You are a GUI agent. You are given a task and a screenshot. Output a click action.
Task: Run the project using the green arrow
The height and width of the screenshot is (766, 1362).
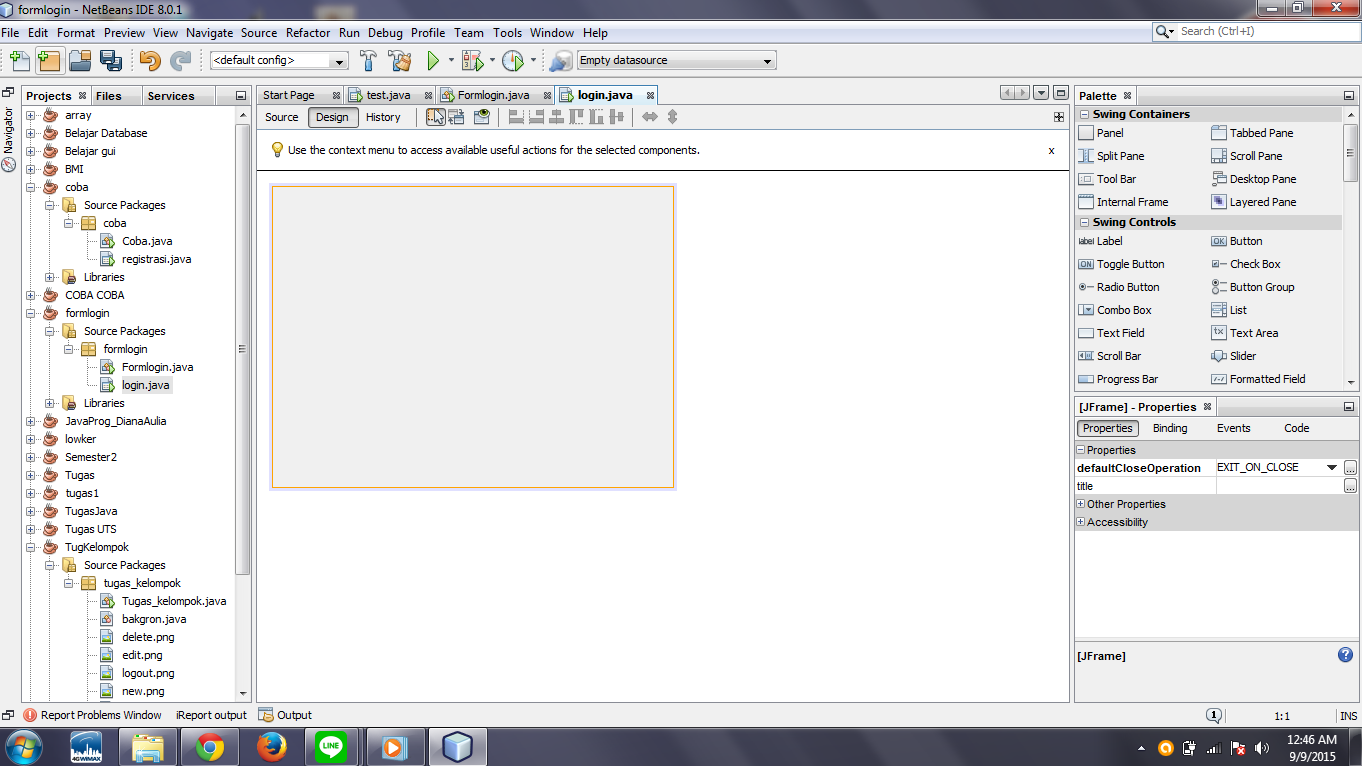[x=434, y=60]
